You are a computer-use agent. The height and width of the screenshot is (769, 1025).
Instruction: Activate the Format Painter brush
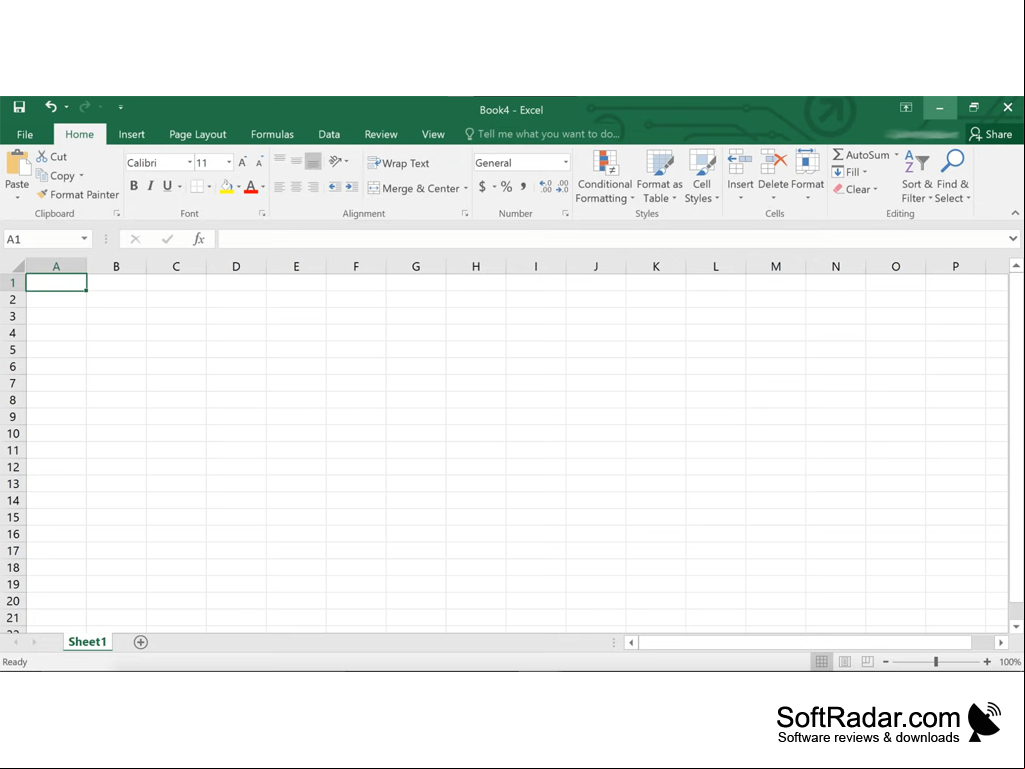pyautogui.click(x=42, y=194)
